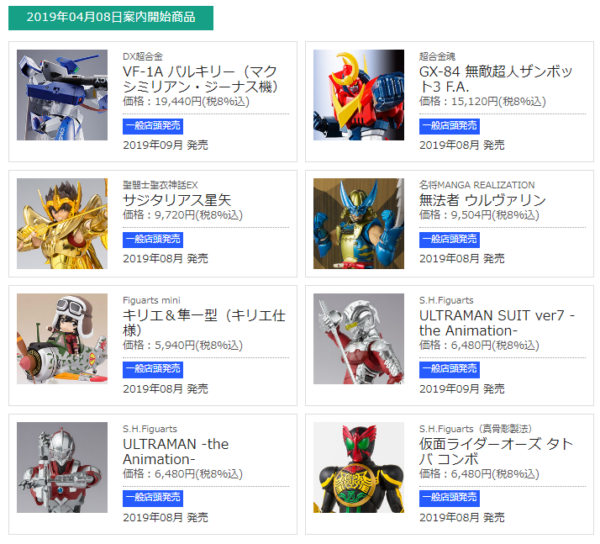Click the キリエ＆隼一型 product title
600x544 pixels.
204,323
